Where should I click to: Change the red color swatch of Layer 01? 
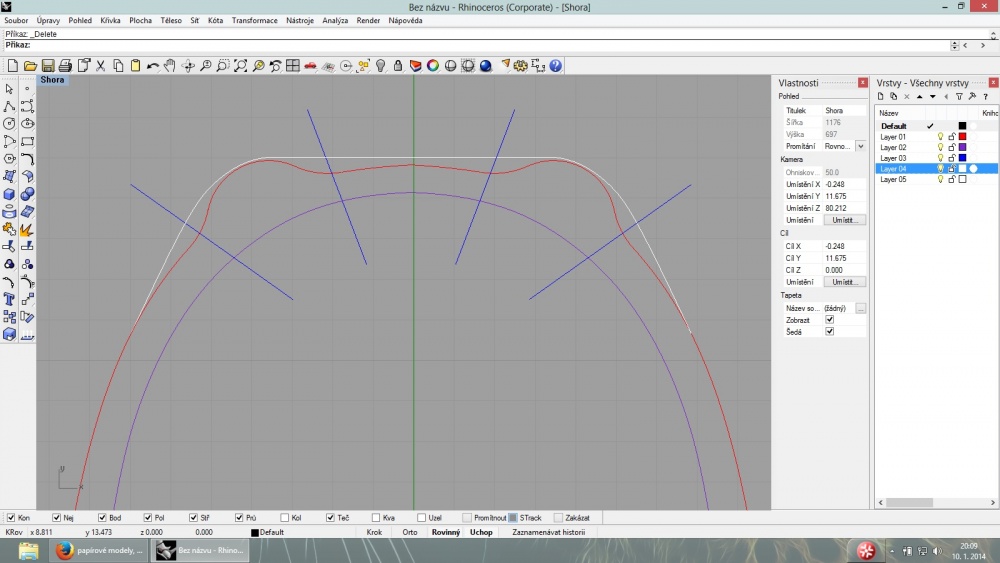click(962, 136)
